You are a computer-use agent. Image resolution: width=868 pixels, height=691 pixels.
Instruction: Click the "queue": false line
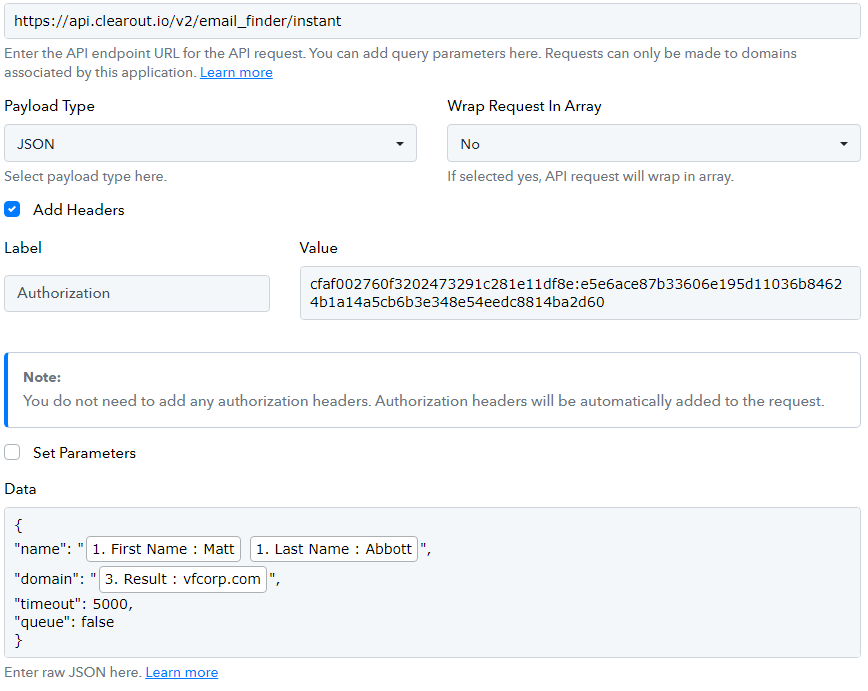[x=64, y=622]
